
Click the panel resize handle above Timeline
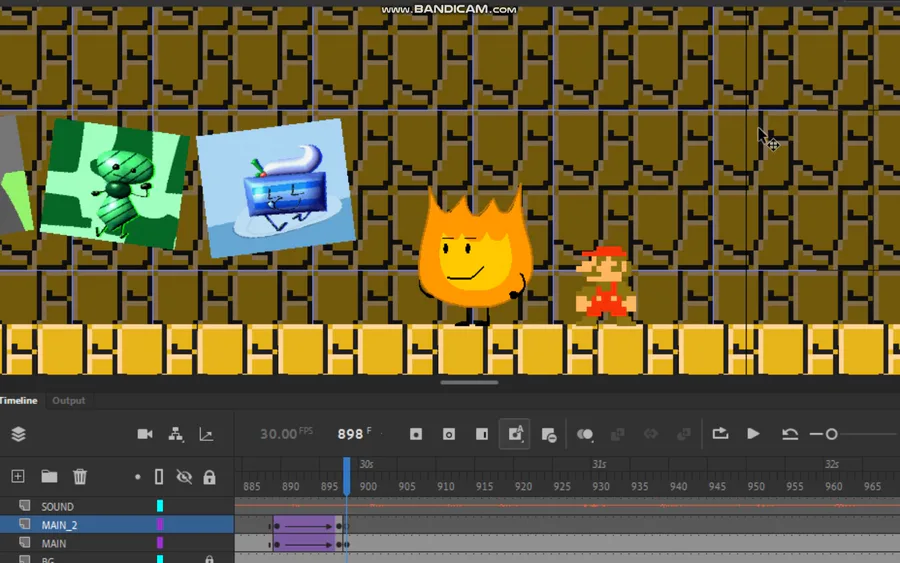[469, 382]
